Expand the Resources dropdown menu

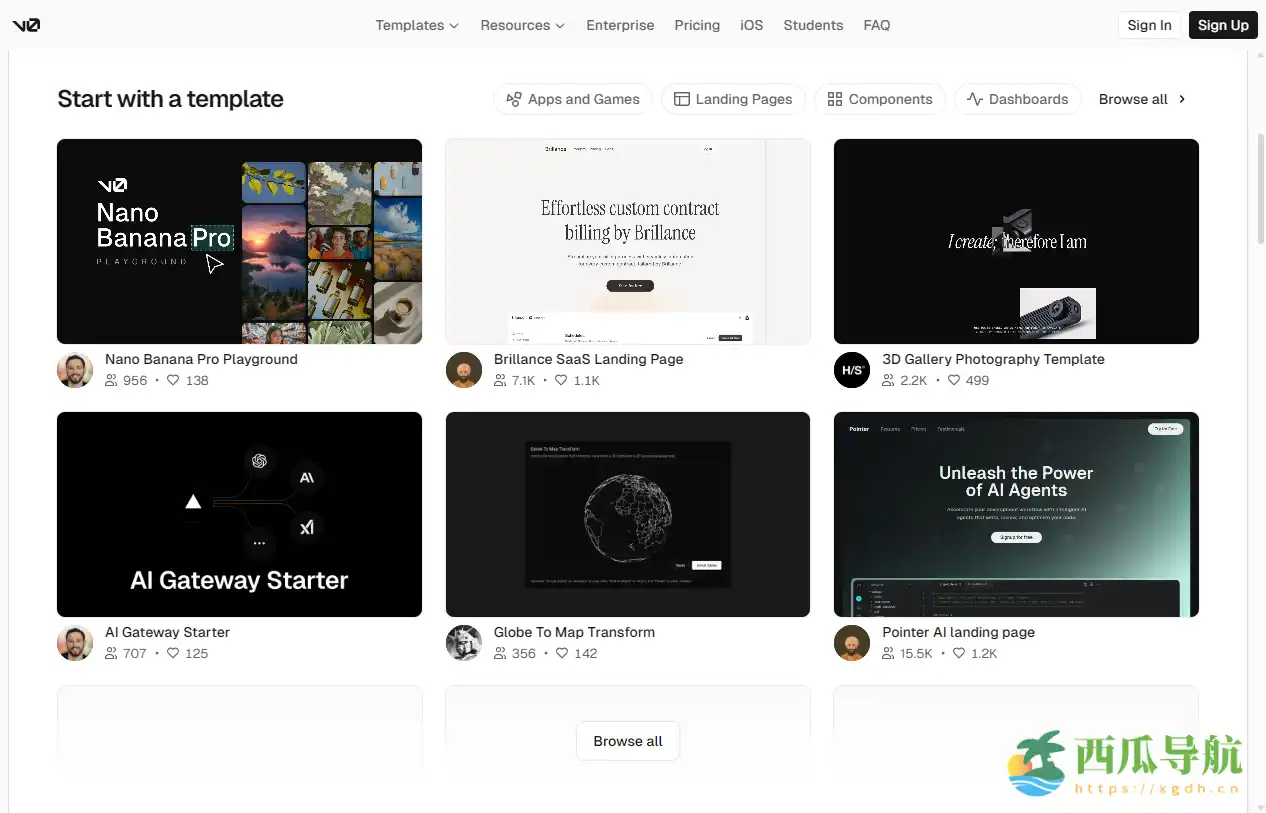(x=522, y=25)
